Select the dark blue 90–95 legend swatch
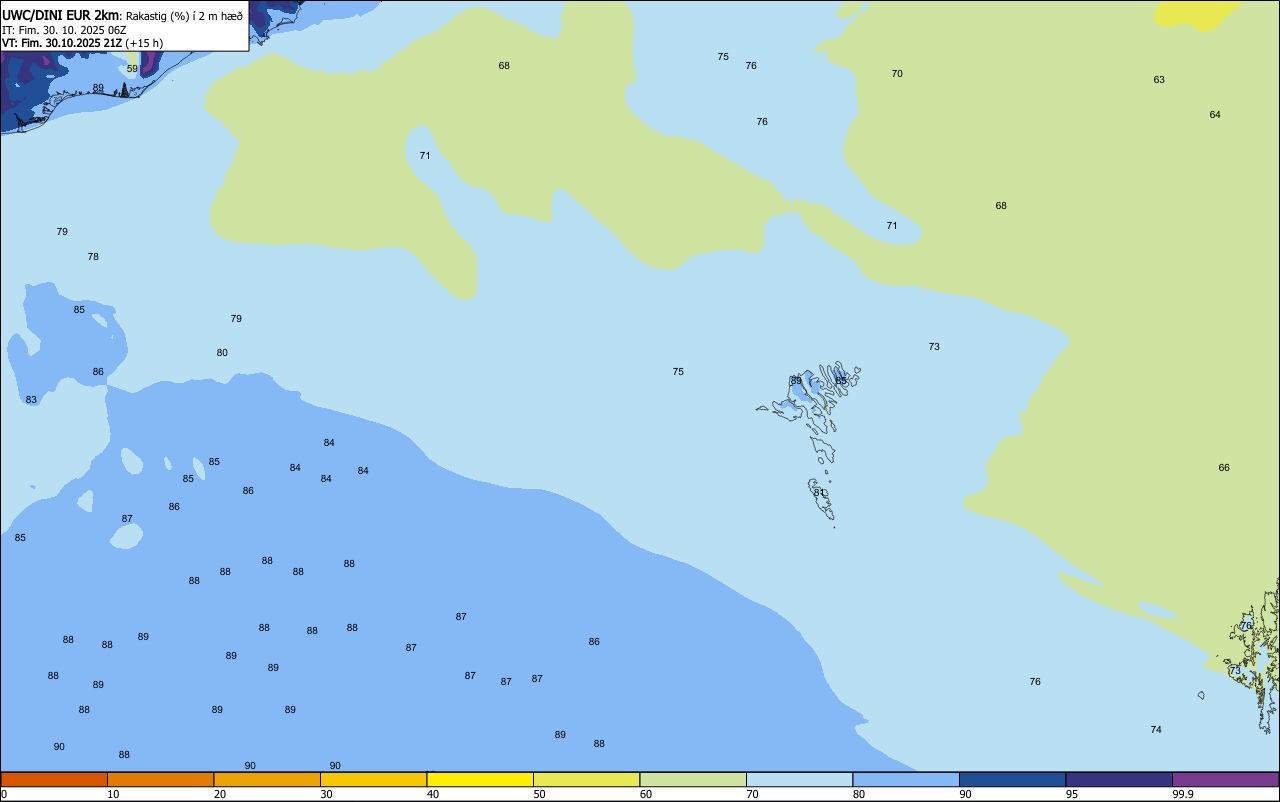The width and height of the screenshot is (1280, 802). (1012, 779)
